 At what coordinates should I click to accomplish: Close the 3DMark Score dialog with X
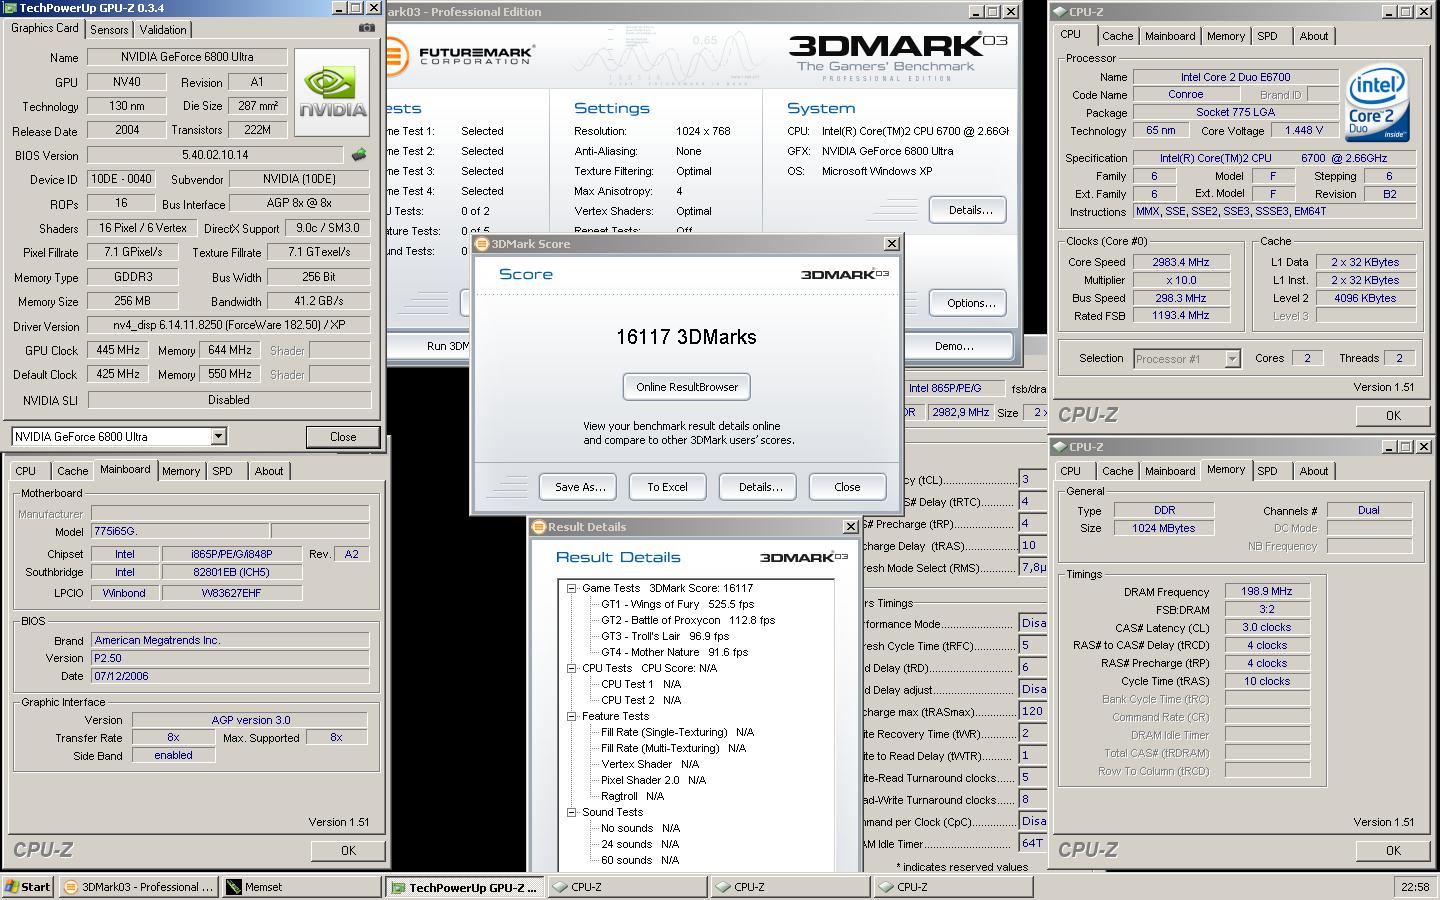pyautogui.click(x=891, y=243)
